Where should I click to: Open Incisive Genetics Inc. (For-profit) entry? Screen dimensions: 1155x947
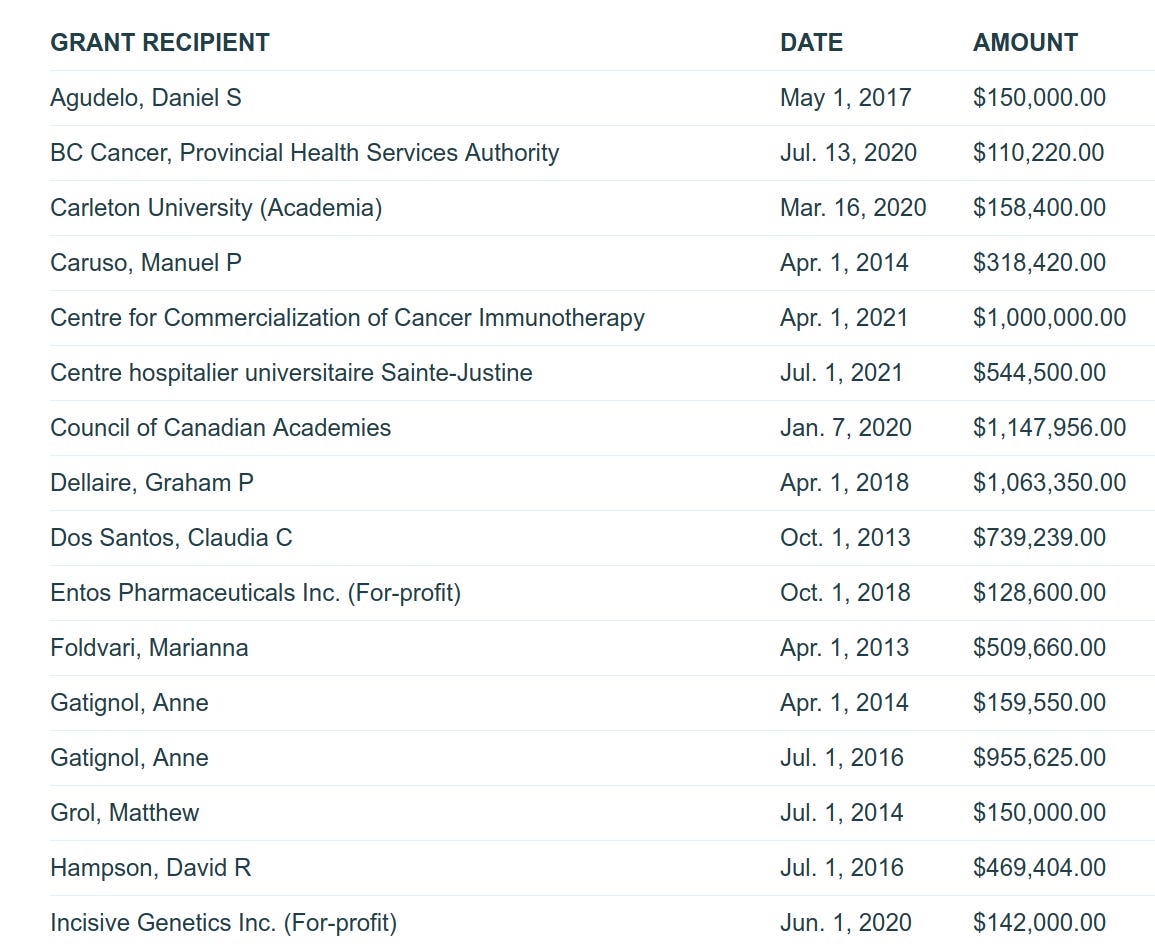tap(223, 923)
